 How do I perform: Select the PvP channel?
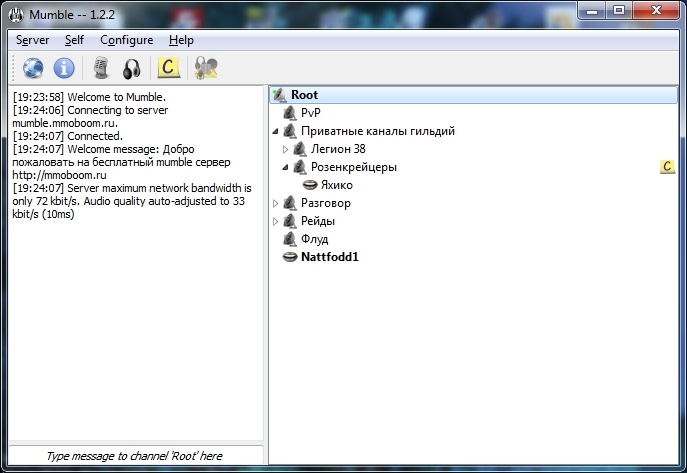(311, 113)
